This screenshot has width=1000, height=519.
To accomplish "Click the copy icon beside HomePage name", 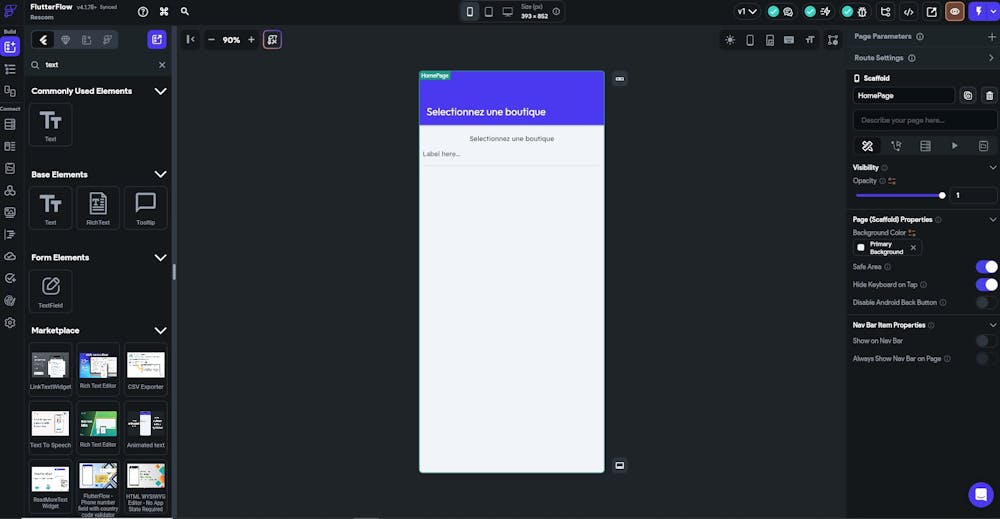I will coord(968,96).
